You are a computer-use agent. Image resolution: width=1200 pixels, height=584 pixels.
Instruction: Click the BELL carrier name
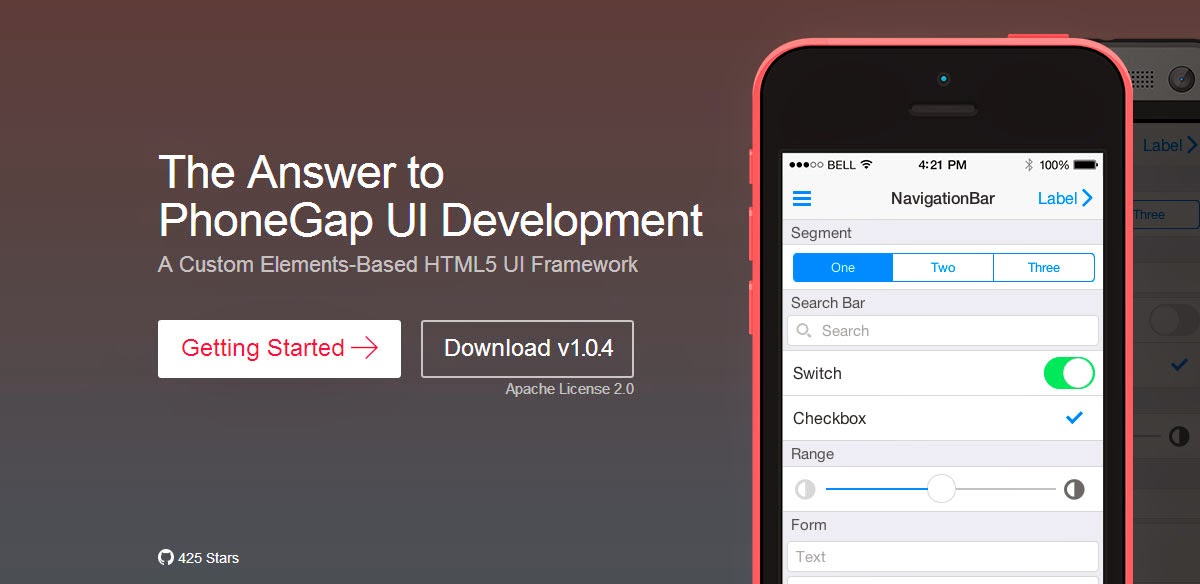coord(841,165)
